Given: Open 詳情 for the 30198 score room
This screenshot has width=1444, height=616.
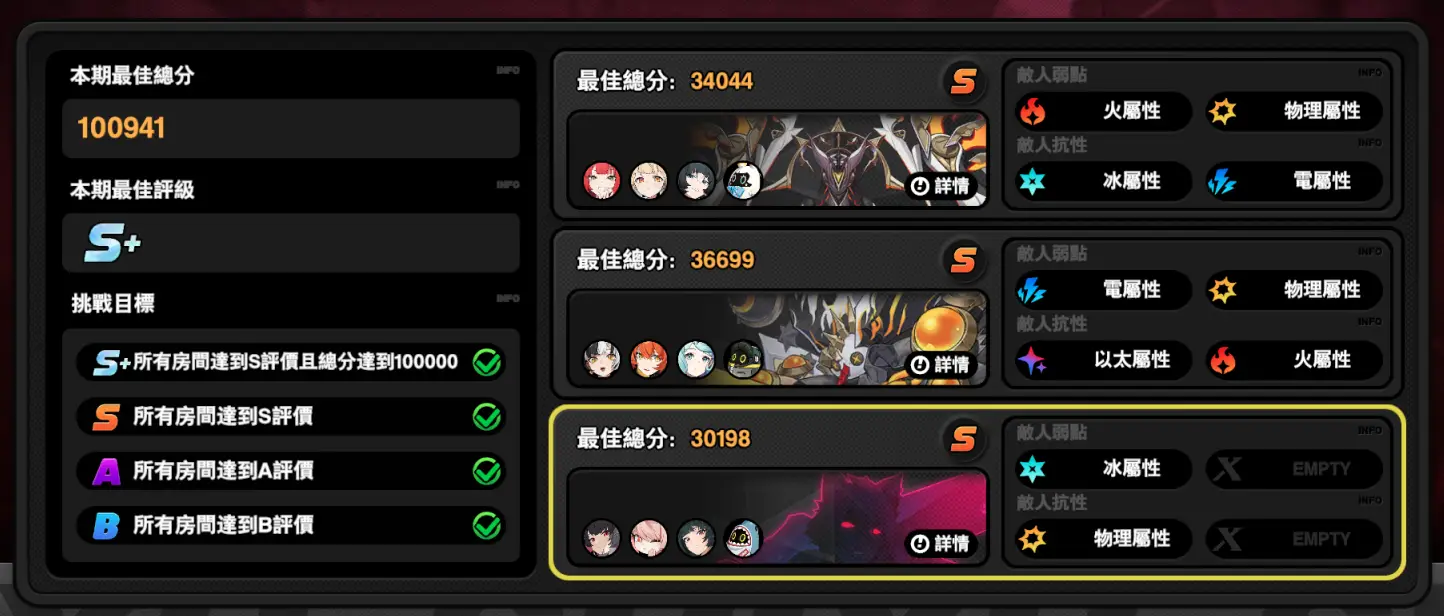Looking at the screenshot, I should [942, 544].
